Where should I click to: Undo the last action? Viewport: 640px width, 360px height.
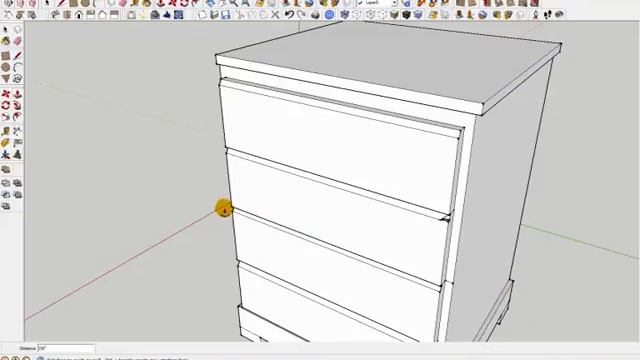click(289, 15)
